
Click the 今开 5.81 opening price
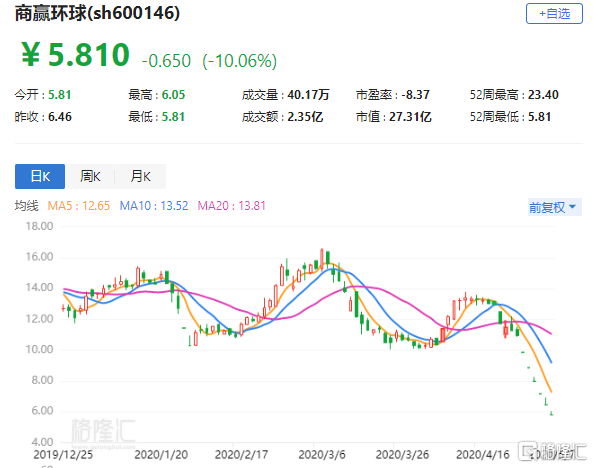click(x=43, y=95)
